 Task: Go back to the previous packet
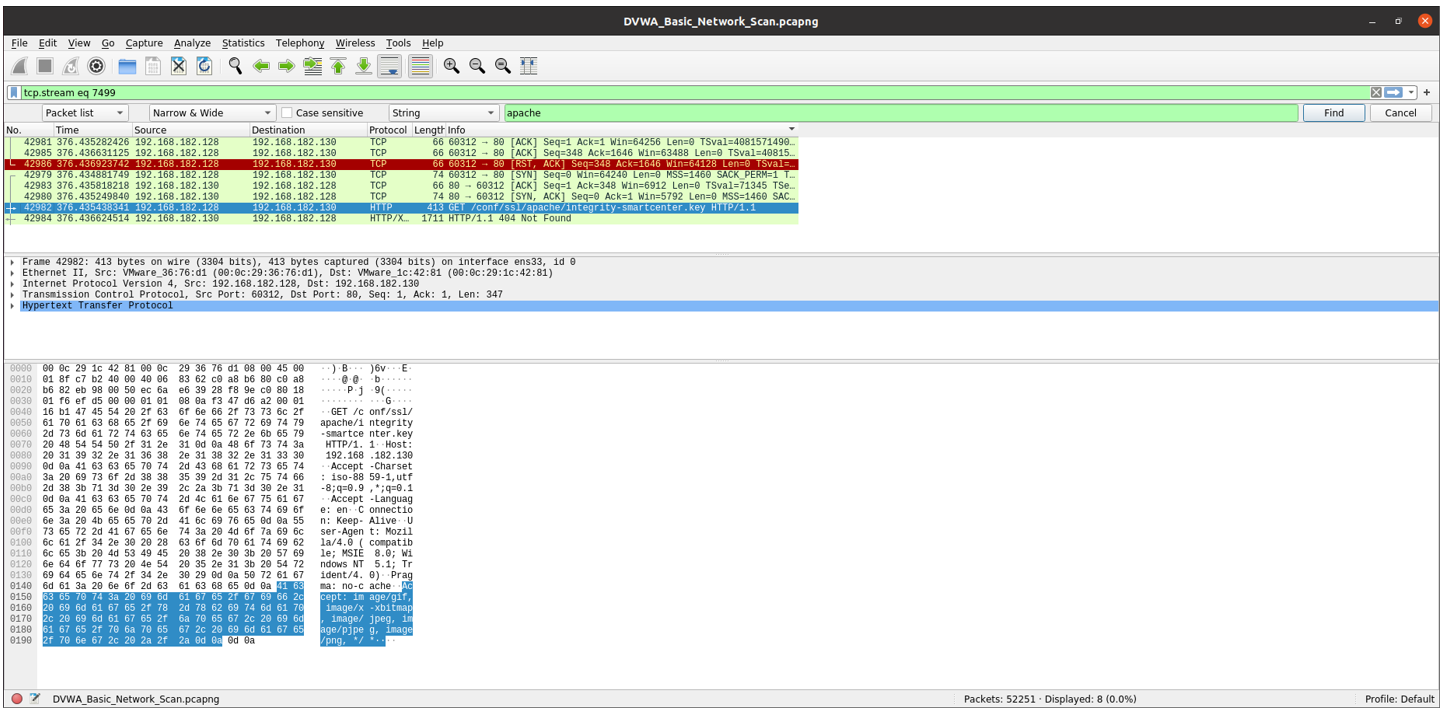click(261, 66)
